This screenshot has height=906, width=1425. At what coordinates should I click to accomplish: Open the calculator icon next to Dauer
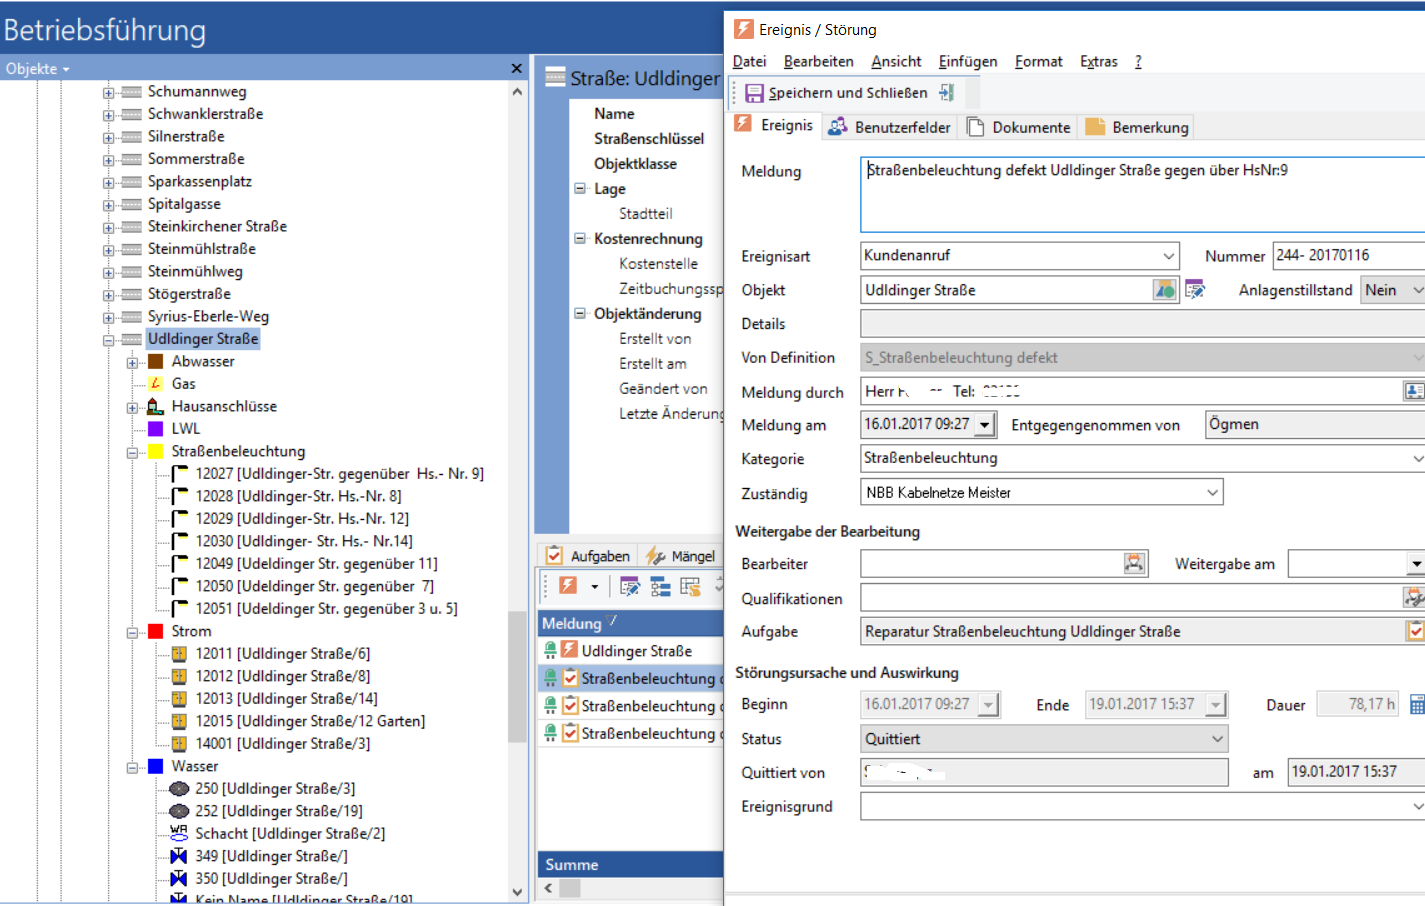click(x=1416, y=705)
